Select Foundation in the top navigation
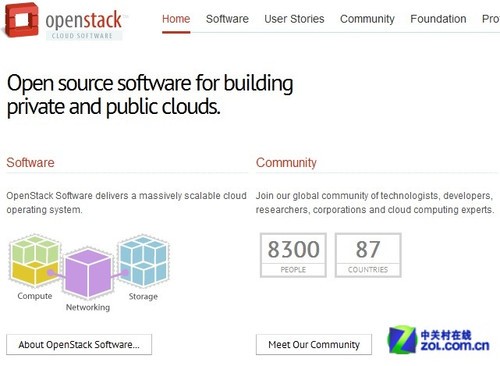 (438, 19)
